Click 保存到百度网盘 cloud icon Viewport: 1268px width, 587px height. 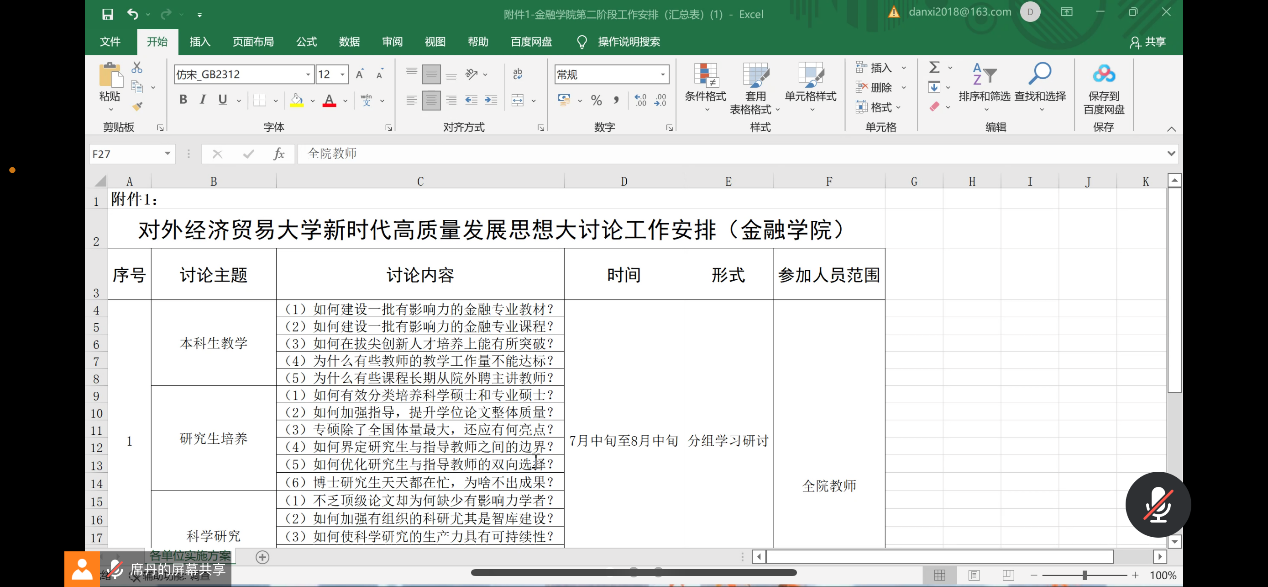[x=1103, y=74]
